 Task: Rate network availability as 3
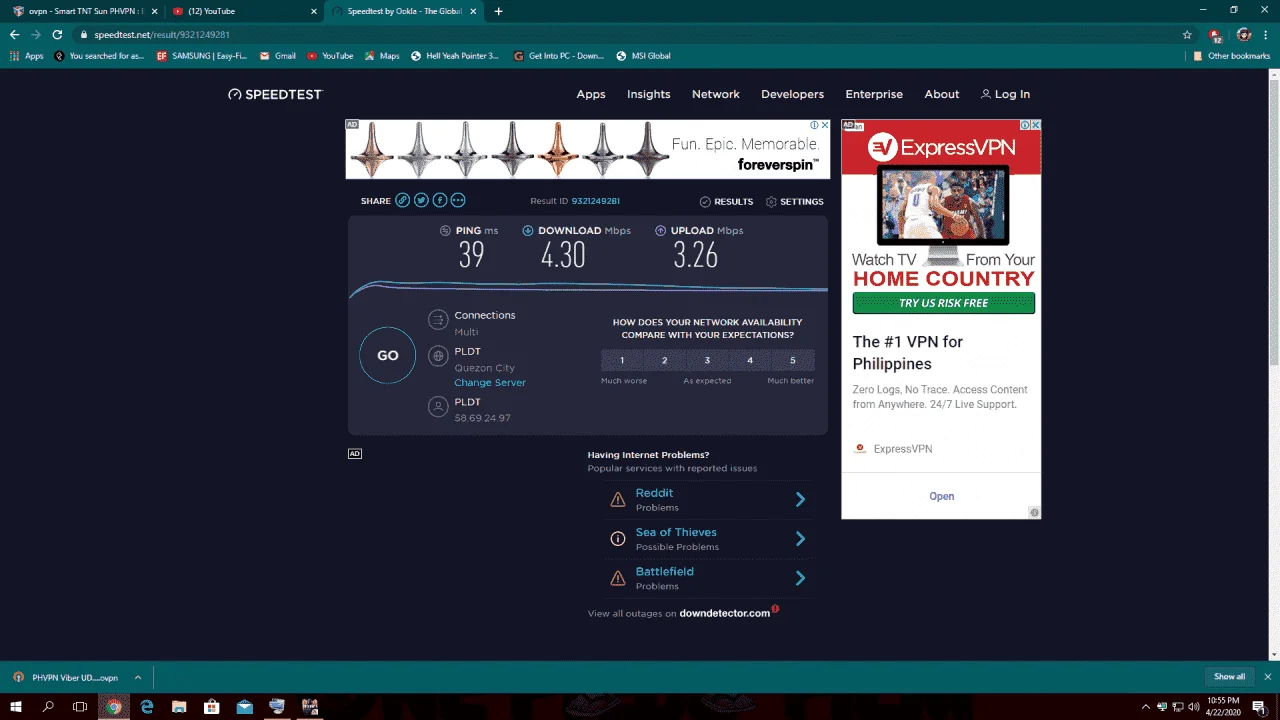707,360
